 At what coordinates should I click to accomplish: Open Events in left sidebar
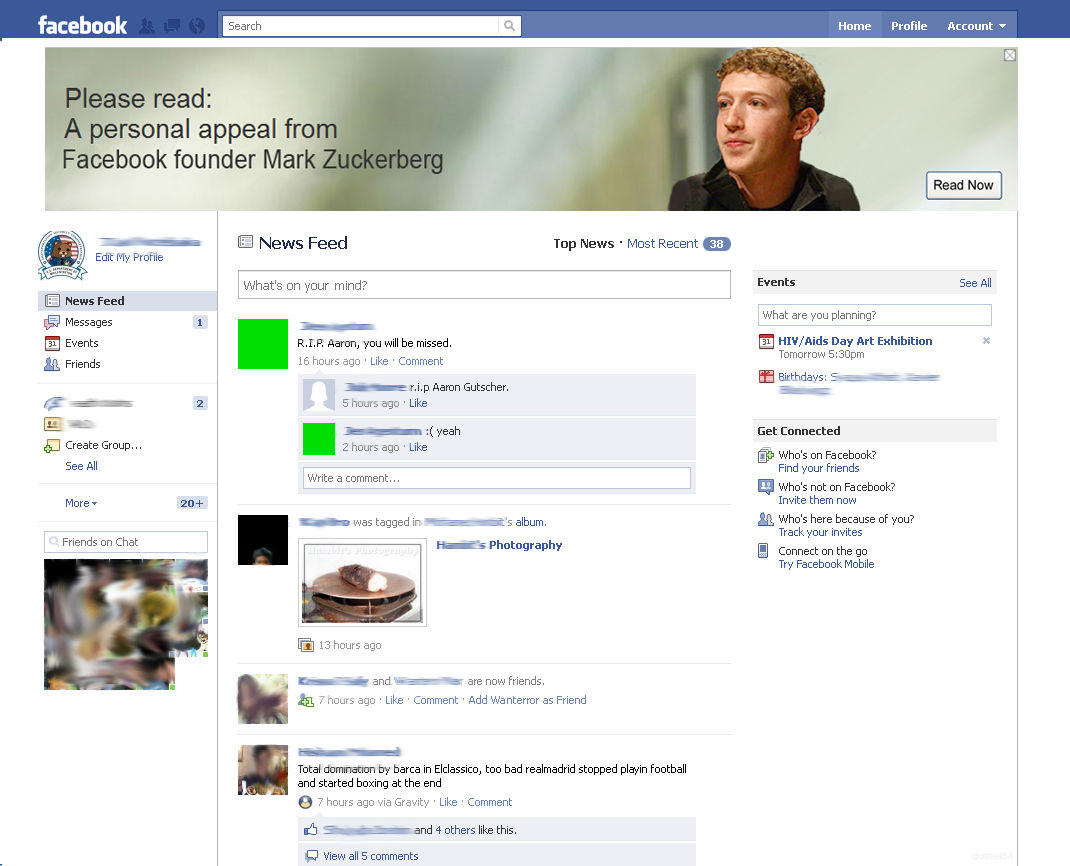[x=81, y=343]
